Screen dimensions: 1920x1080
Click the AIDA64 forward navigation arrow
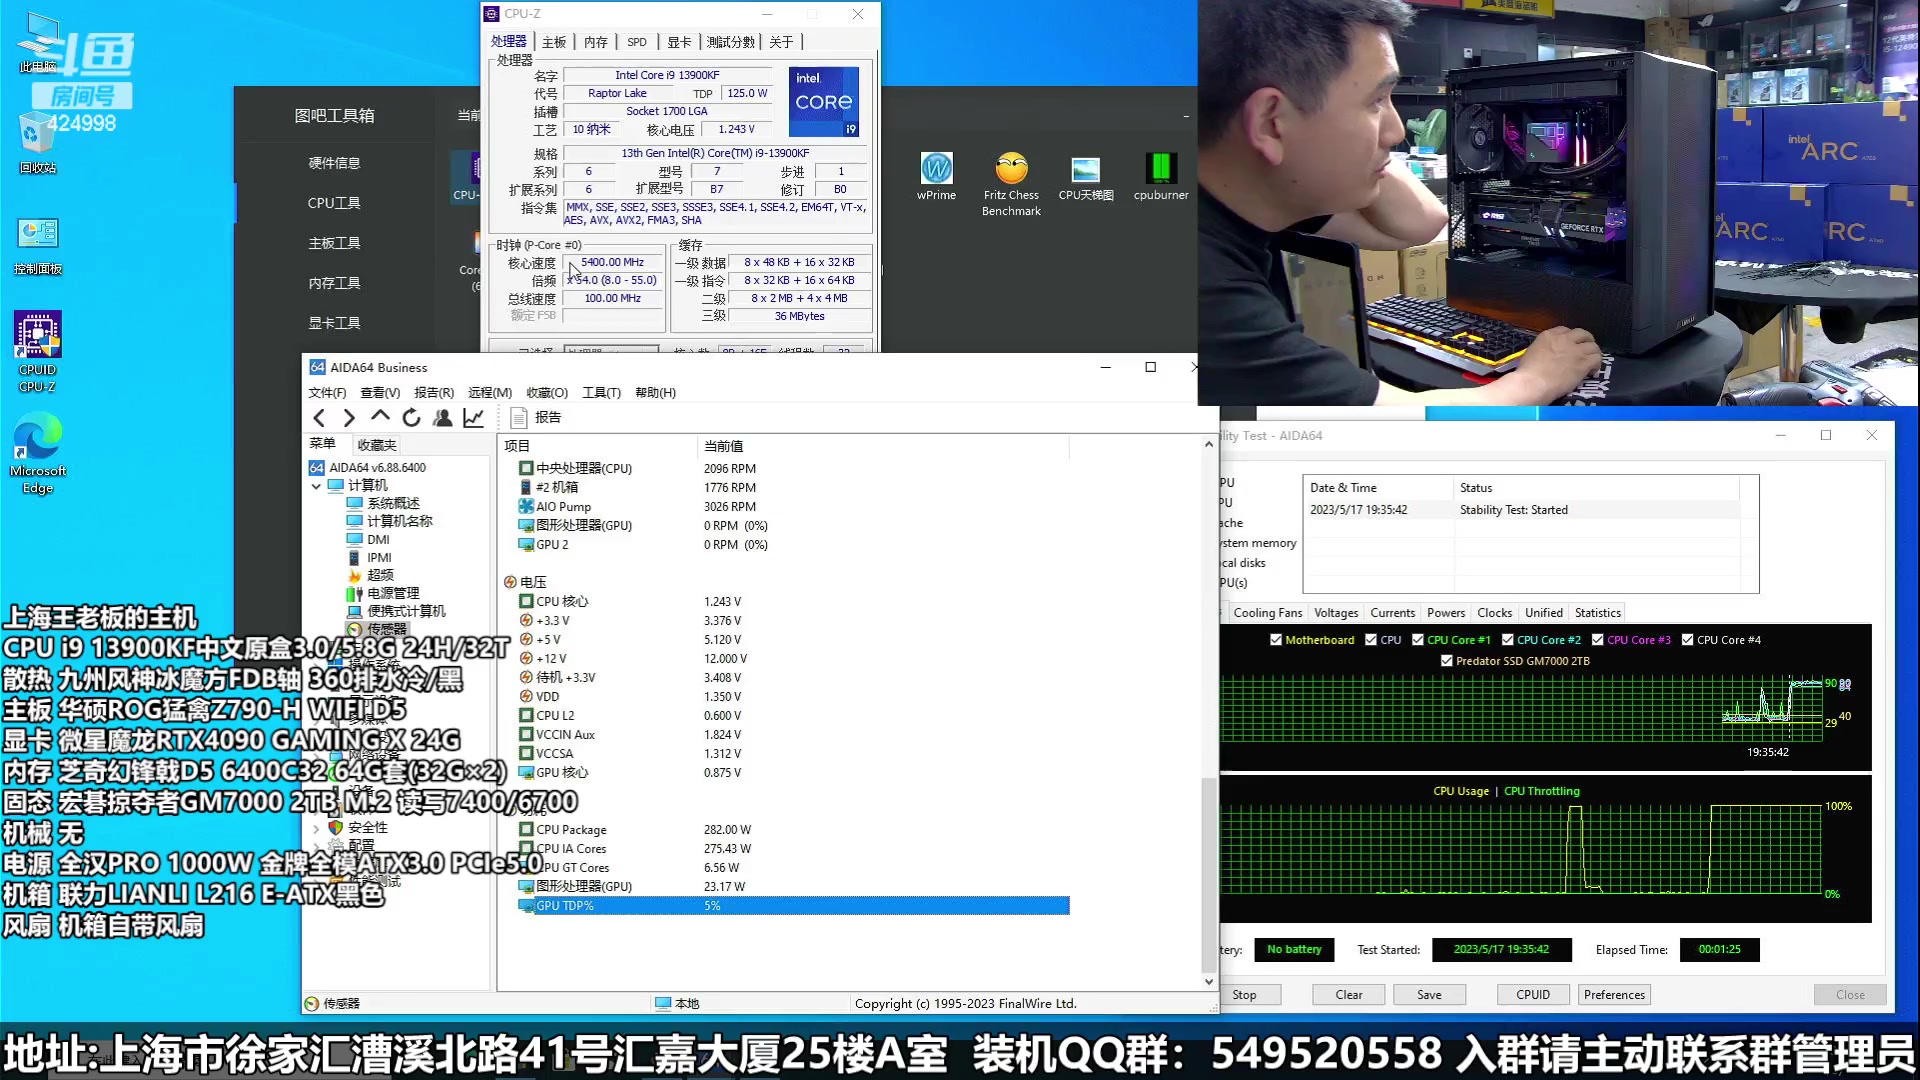click(x=349, y=418)
